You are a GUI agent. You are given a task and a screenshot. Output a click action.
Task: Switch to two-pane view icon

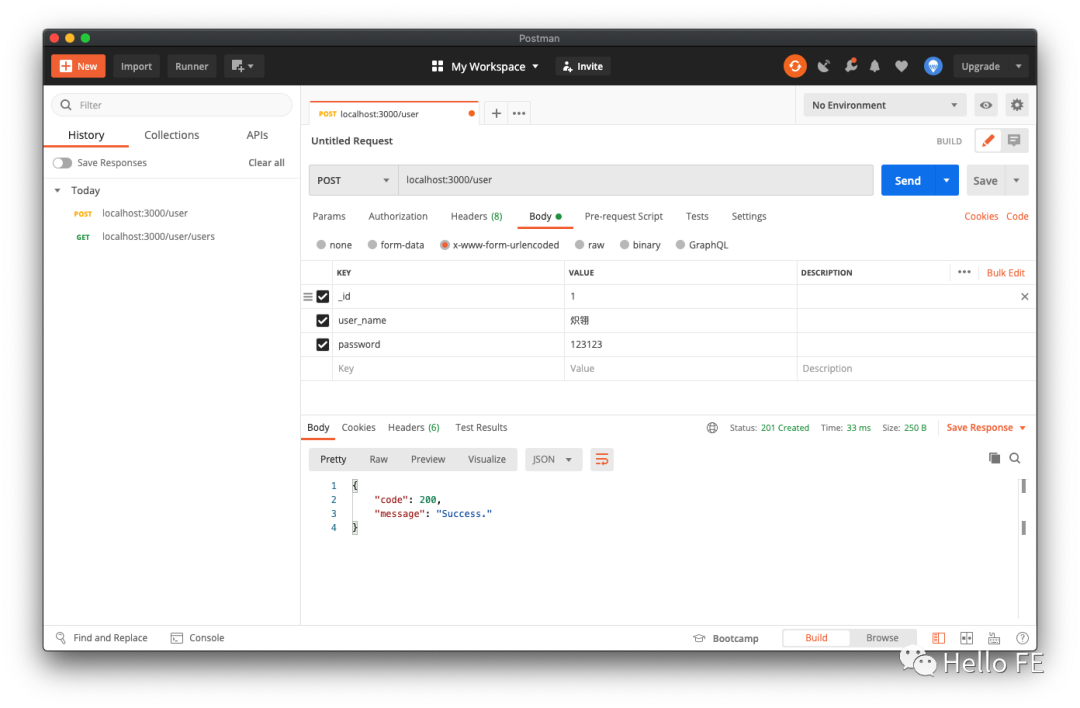(966, 638)
